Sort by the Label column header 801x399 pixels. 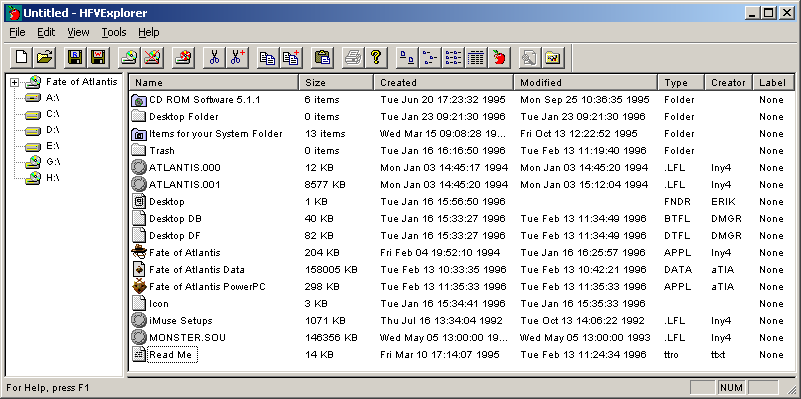pos(773,82)
